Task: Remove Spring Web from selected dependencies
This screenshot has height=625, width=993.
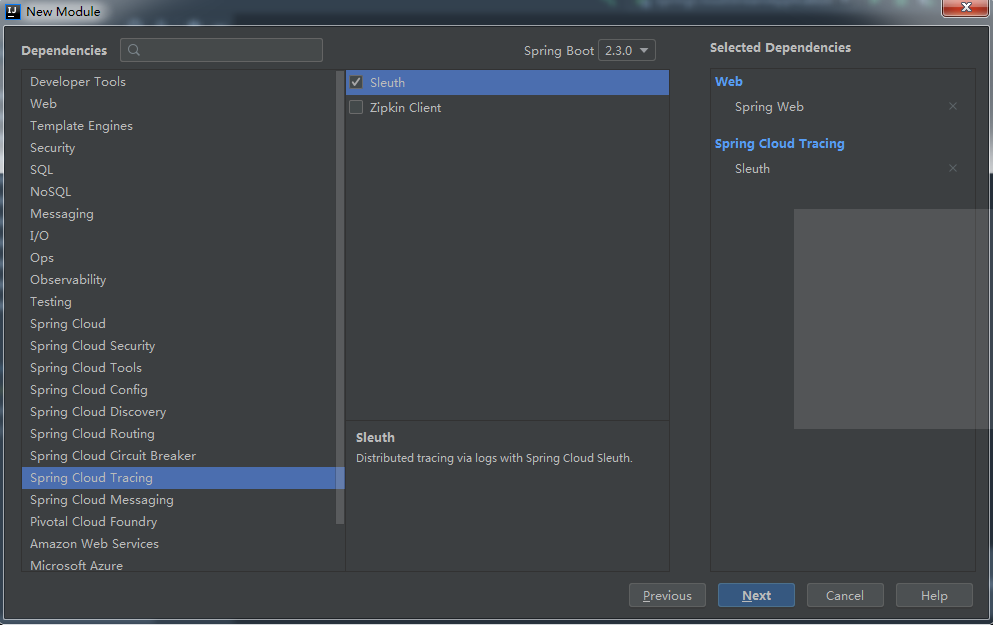Action: coord(952,106)
